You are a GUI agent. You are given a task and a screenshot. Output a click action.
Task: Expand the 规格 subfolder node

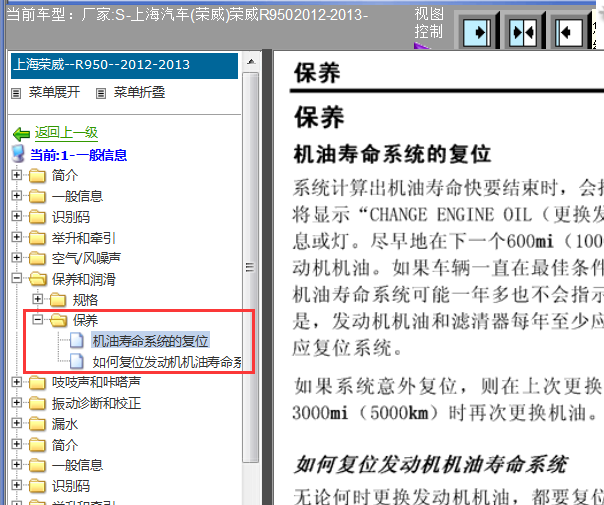tap(37, 299)
